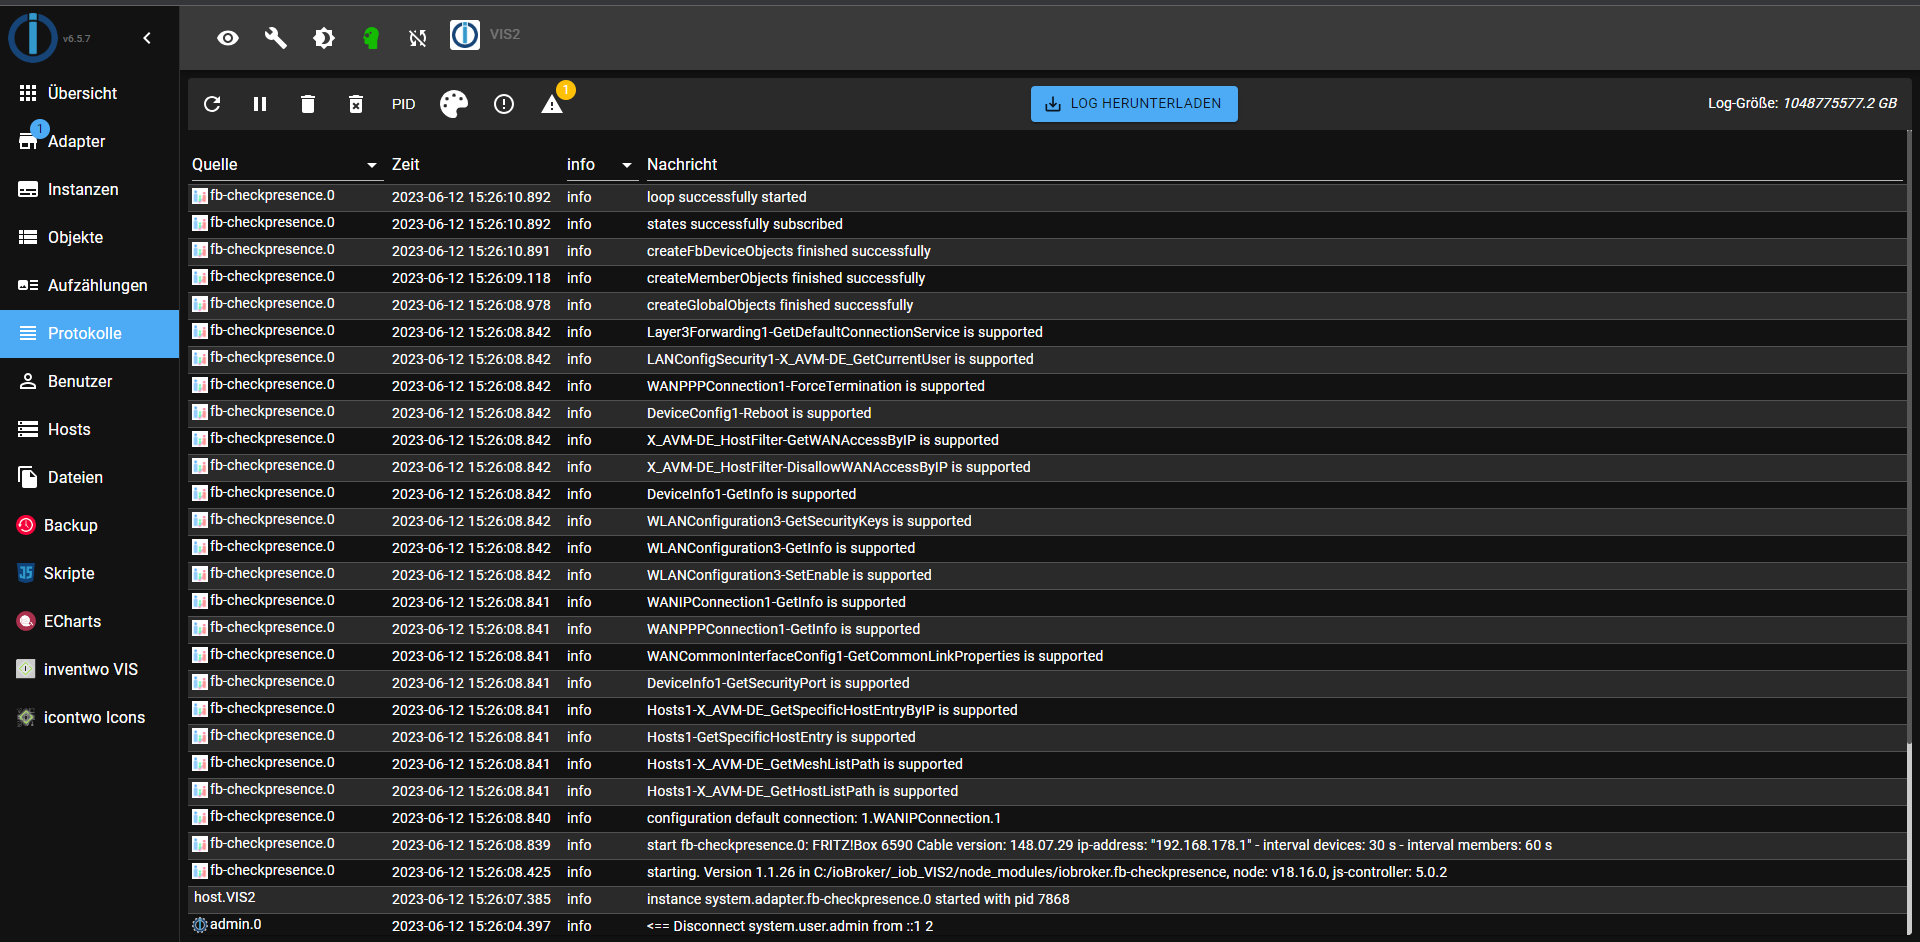The width and height of the screenshot is (1920, 942).
Task: Select the 'states successfully subscribed' log row
Action: click(x=1045, y=224)
